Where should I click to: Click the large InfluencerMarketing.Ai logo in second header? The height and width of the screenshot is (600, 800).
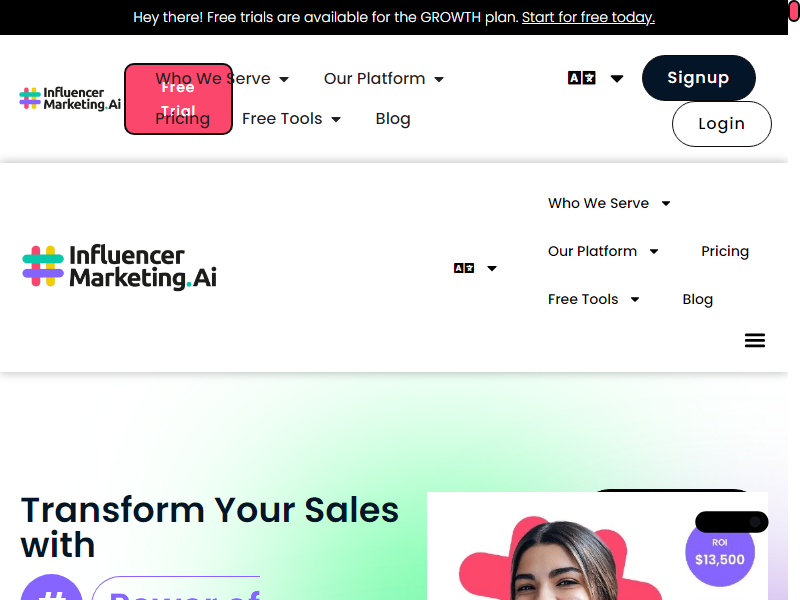120,267
